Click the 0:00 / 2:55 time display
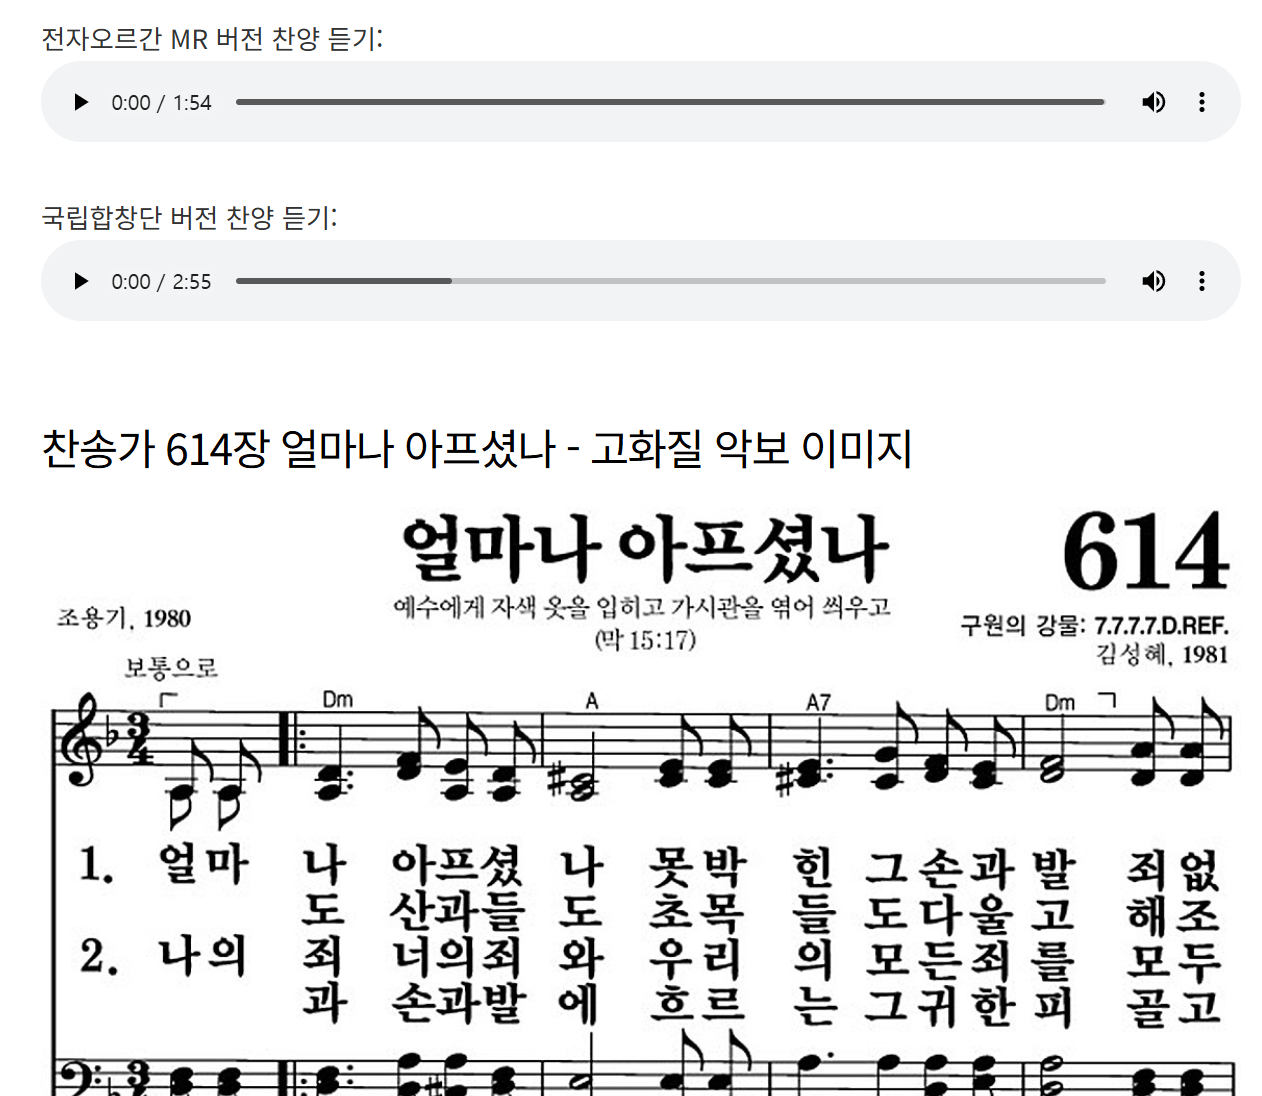 click(161, 282)
